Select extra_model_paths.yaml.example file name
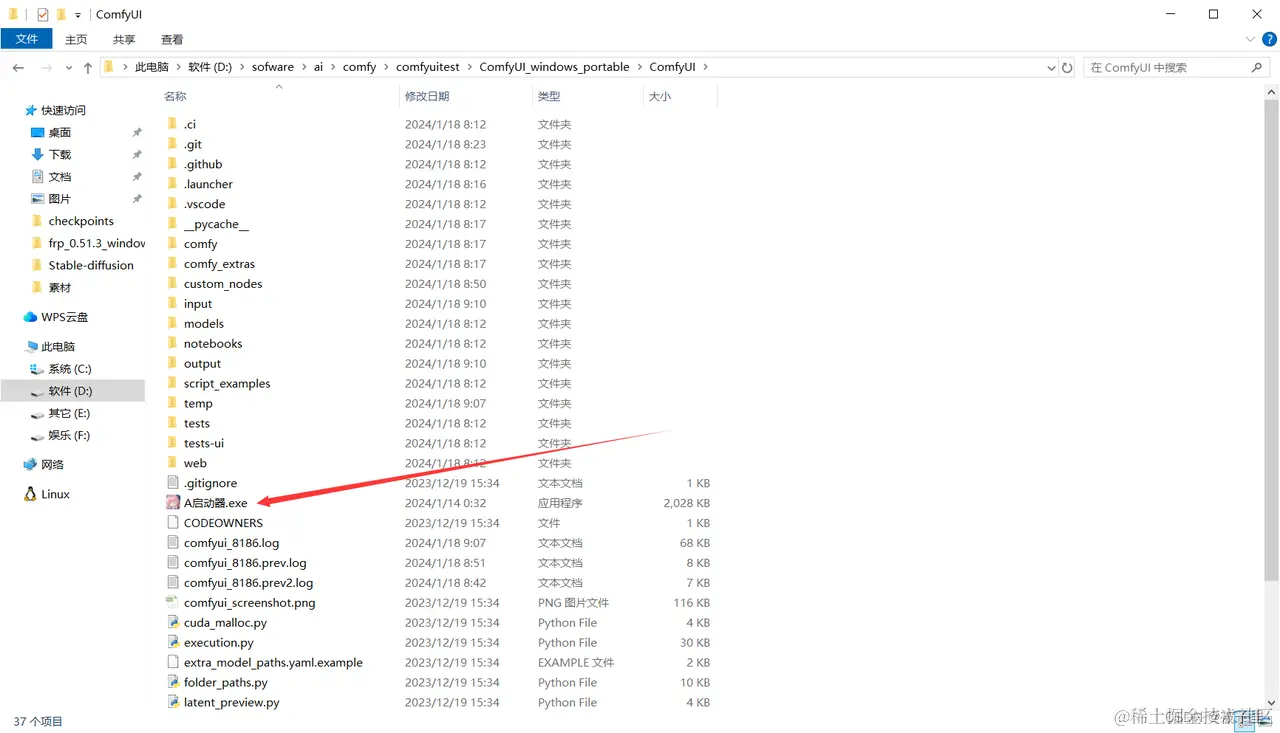The width and height of the screenshot is (1280, 733). [x=273, y=663]
